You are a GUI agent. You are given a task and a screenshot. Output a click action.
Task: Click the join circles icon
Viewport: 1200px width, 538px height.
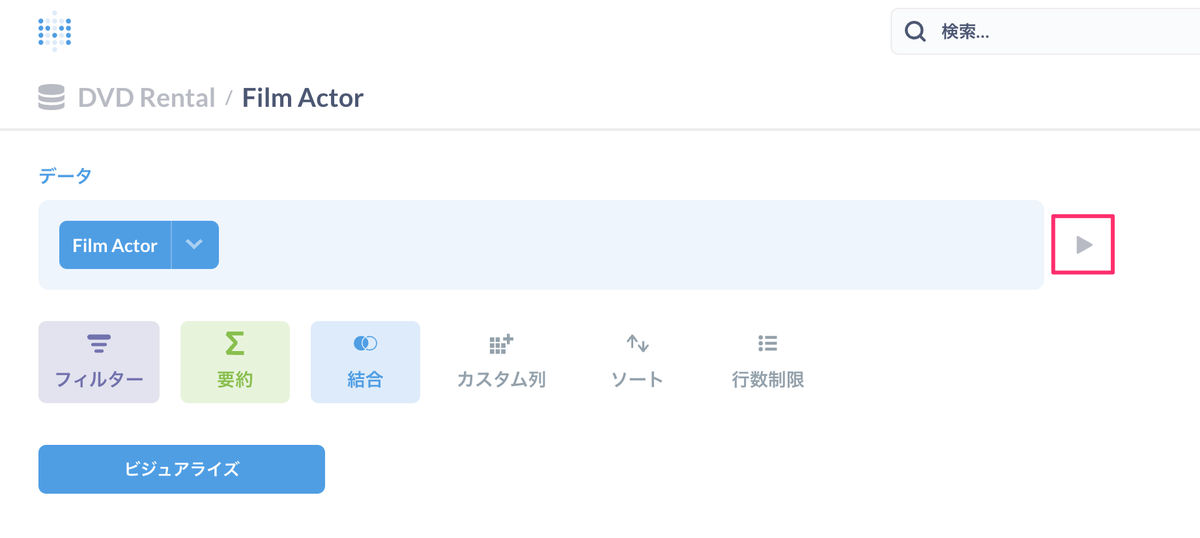pos(365,344)
